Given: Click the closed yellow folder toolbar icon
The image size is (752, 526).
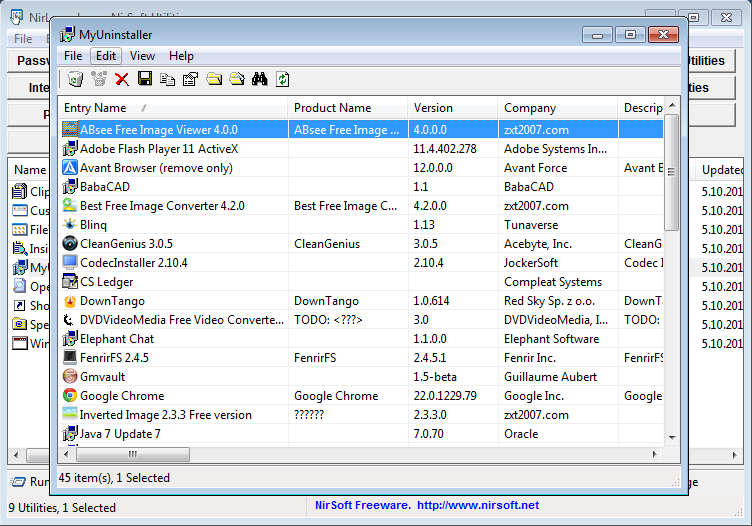Looking at the screenshot, I should [x=214, y=79].
